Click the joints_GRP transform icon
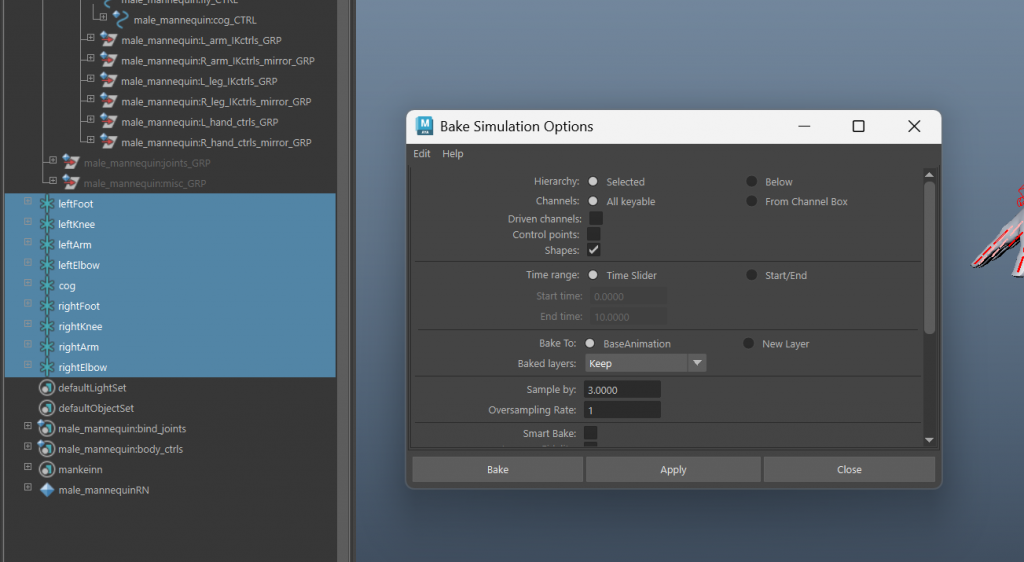Image resolution: width=1024 pixels, height=562 pixels. (71, 163)
